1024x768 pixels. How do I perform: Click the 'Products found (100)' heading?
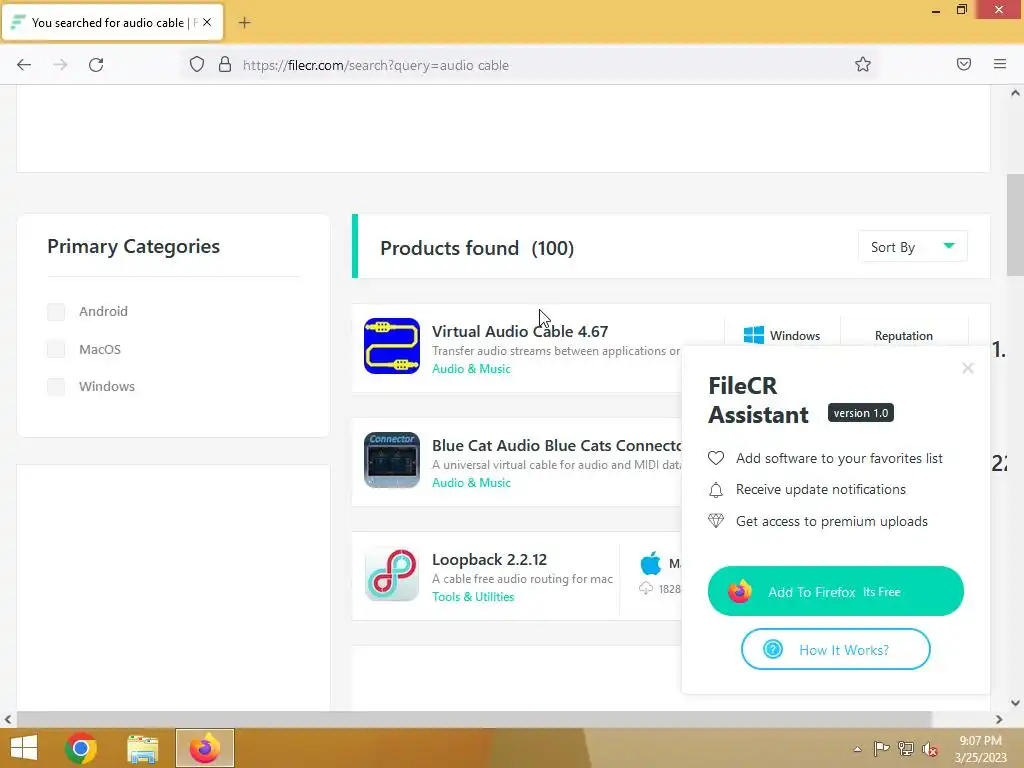[477, 248]
